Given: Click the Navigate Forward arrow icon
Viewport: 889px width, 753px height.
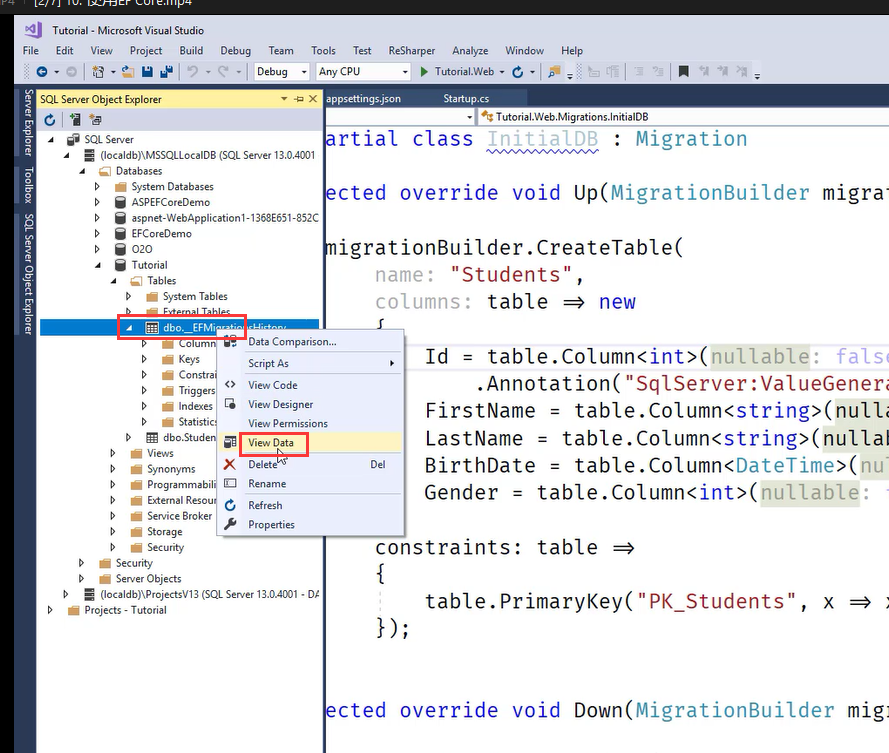Looking at the screenshot, I should 71,71.
